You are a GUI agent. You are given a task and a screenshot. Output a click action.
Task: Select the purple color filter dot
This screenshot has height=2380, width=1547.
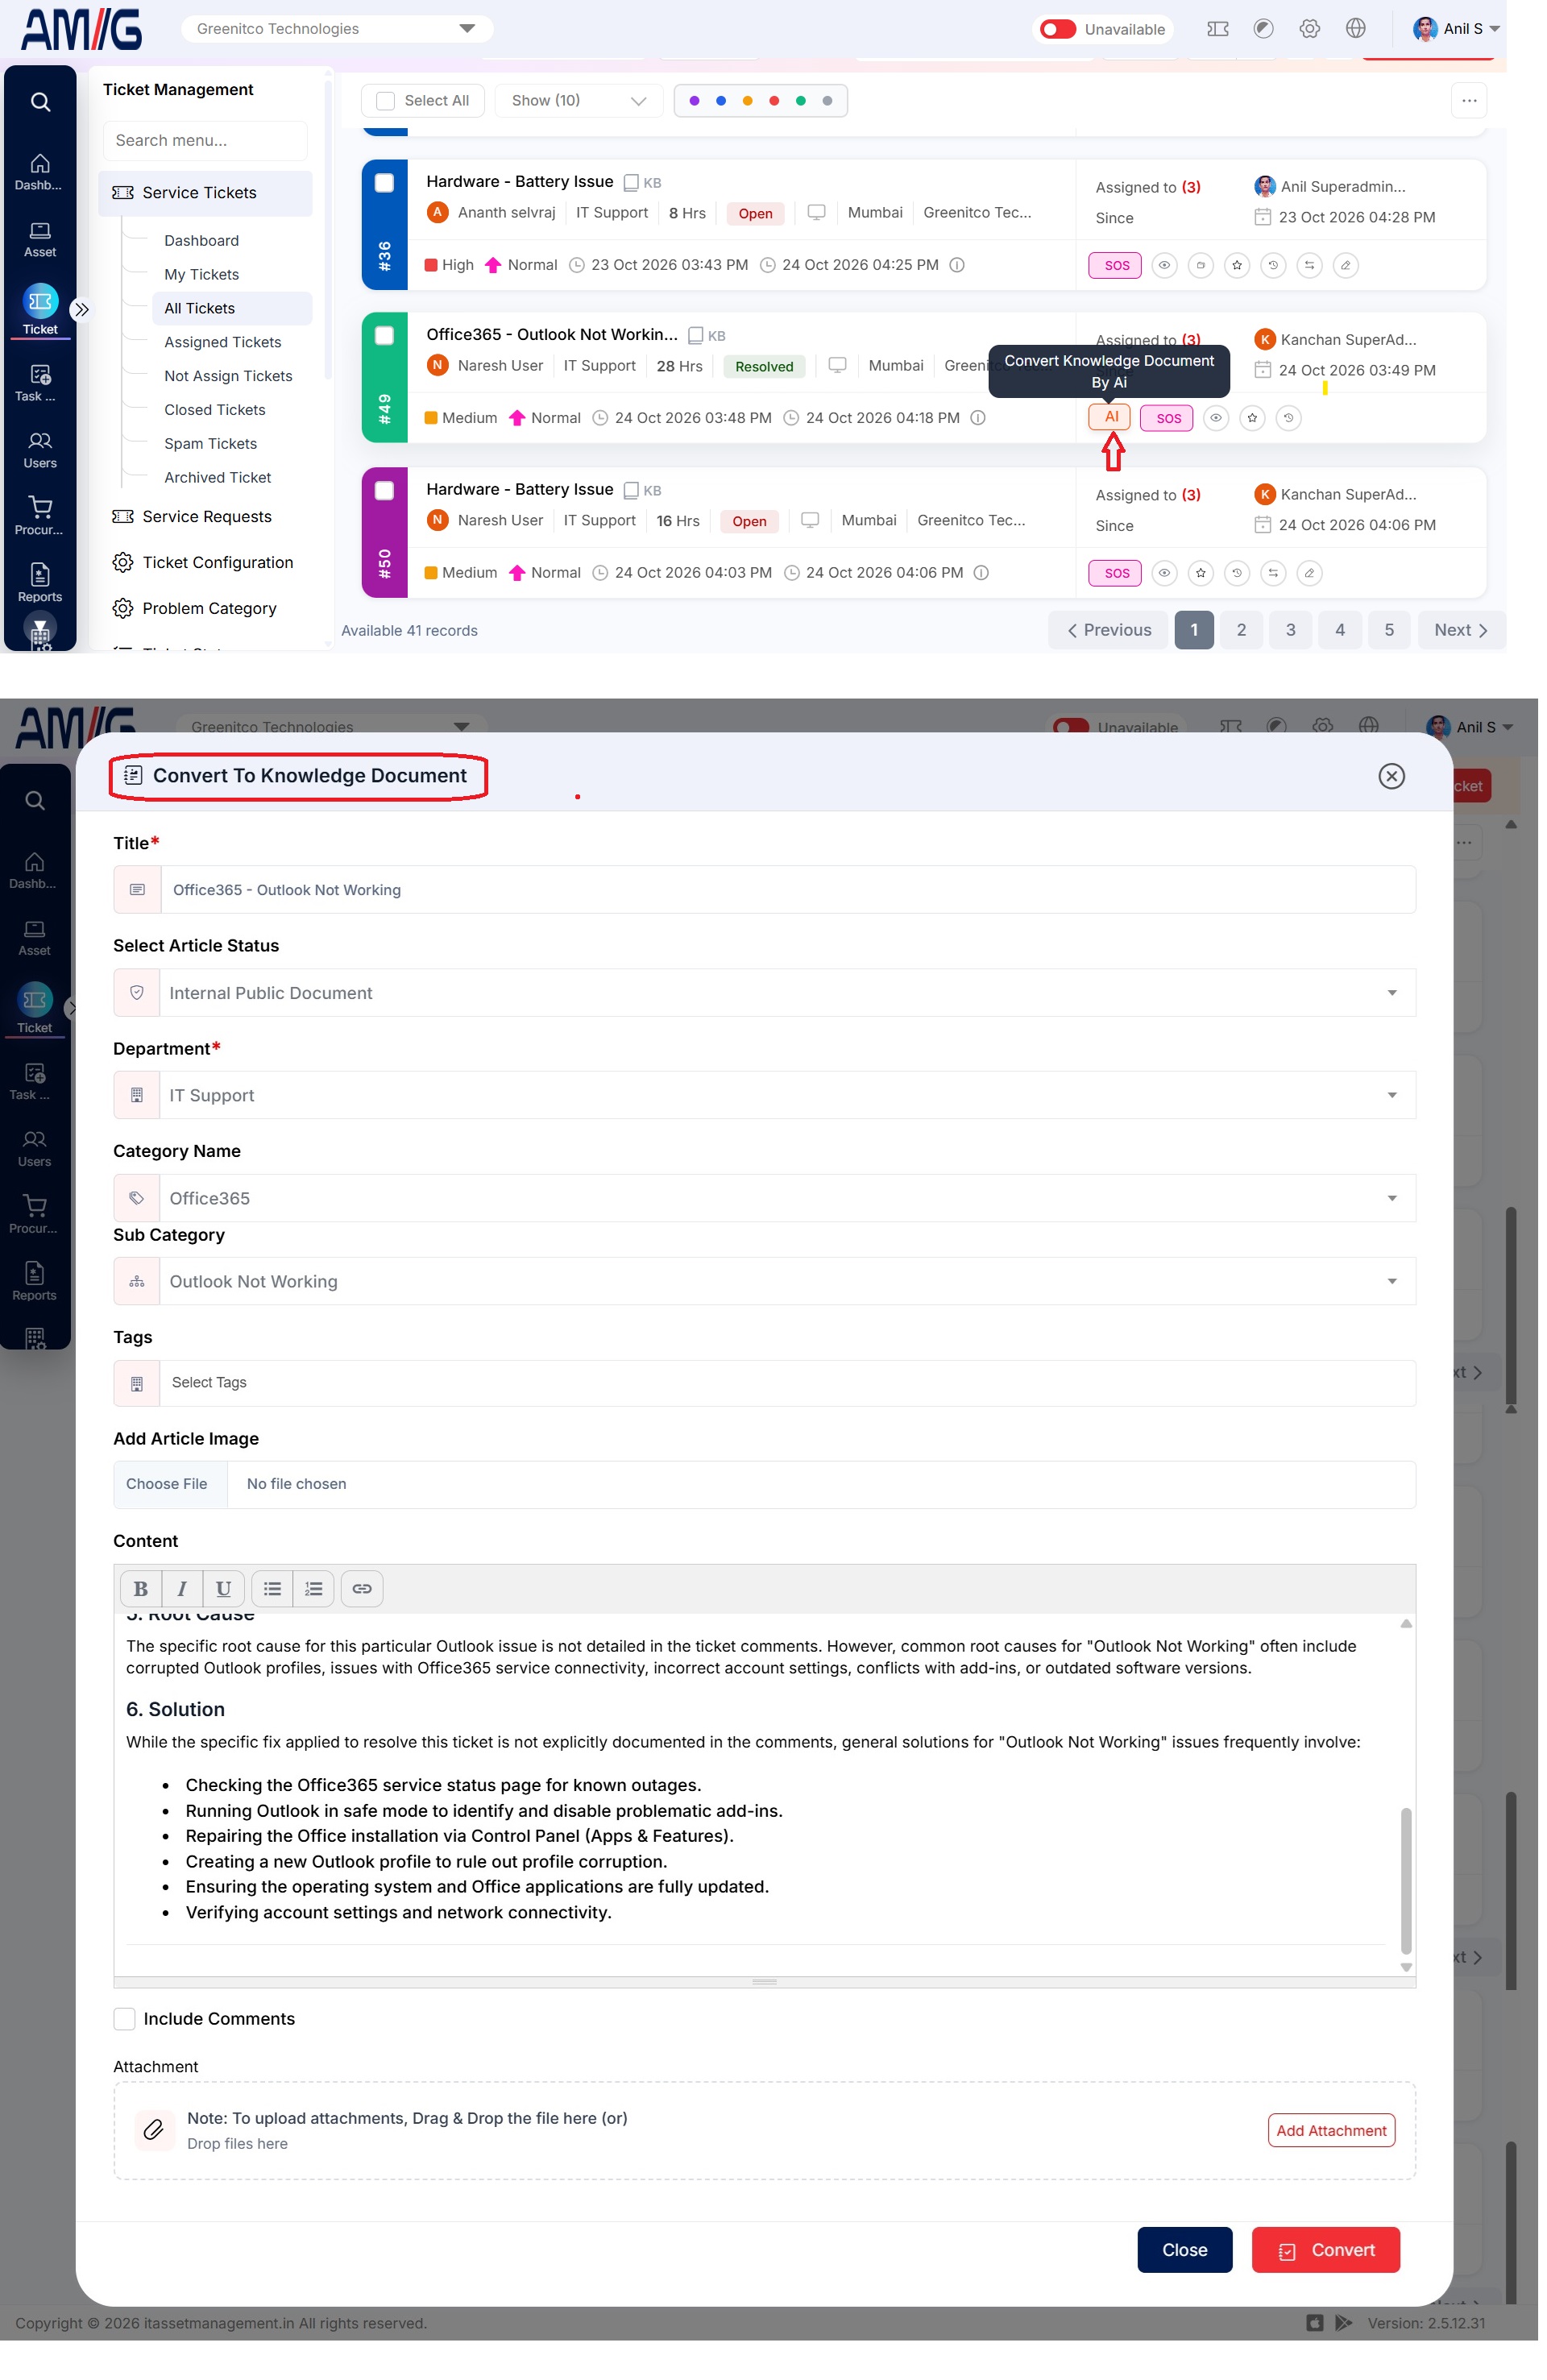[x=694, y=101]
